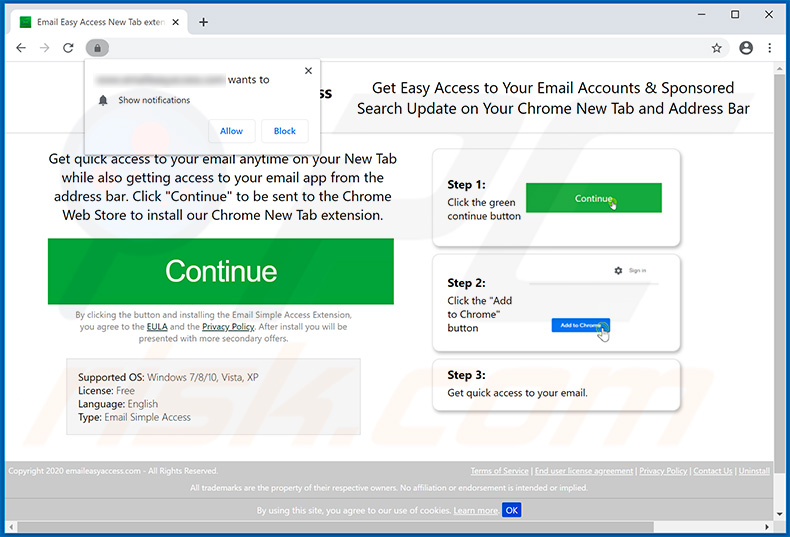Bookmark this page with the star icon
Viewport: 790px width, 537px height.
(716, 48)
